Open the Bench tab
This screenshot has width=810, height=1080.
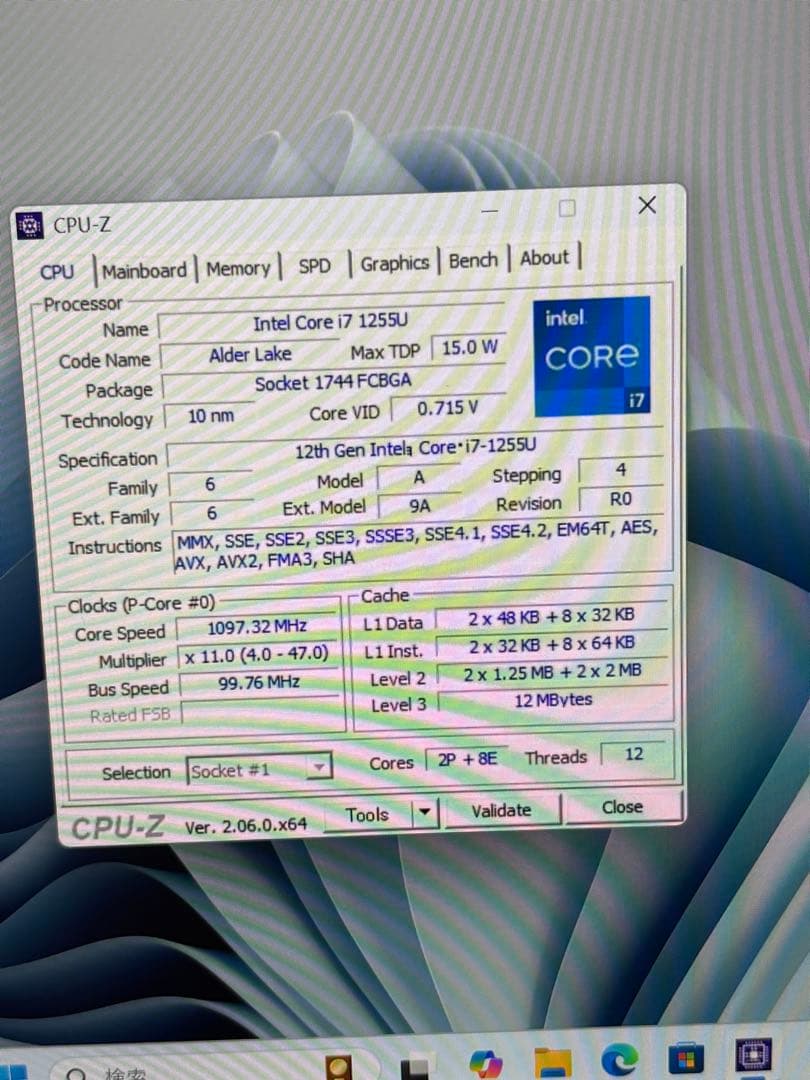click(472, 261)
